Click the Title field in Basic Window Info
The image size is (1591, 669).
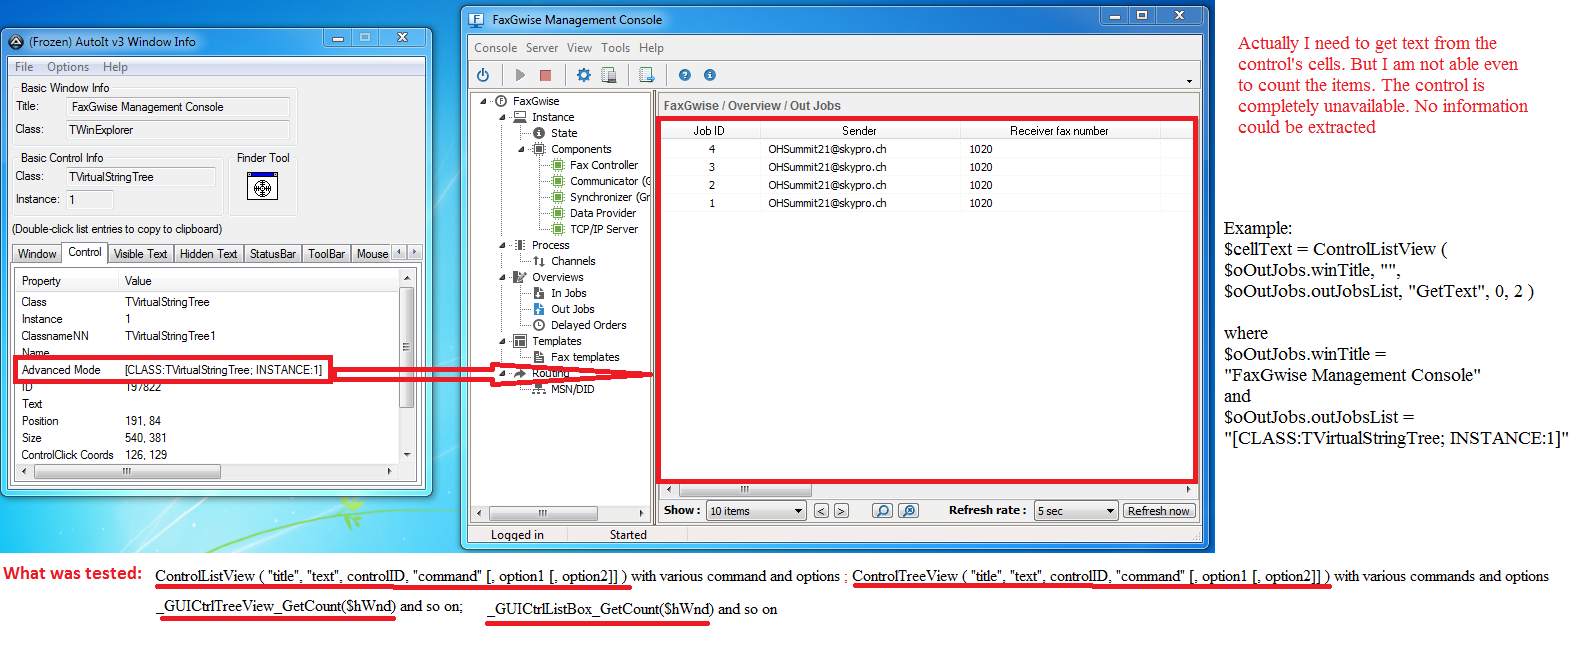tap(178, 107)
